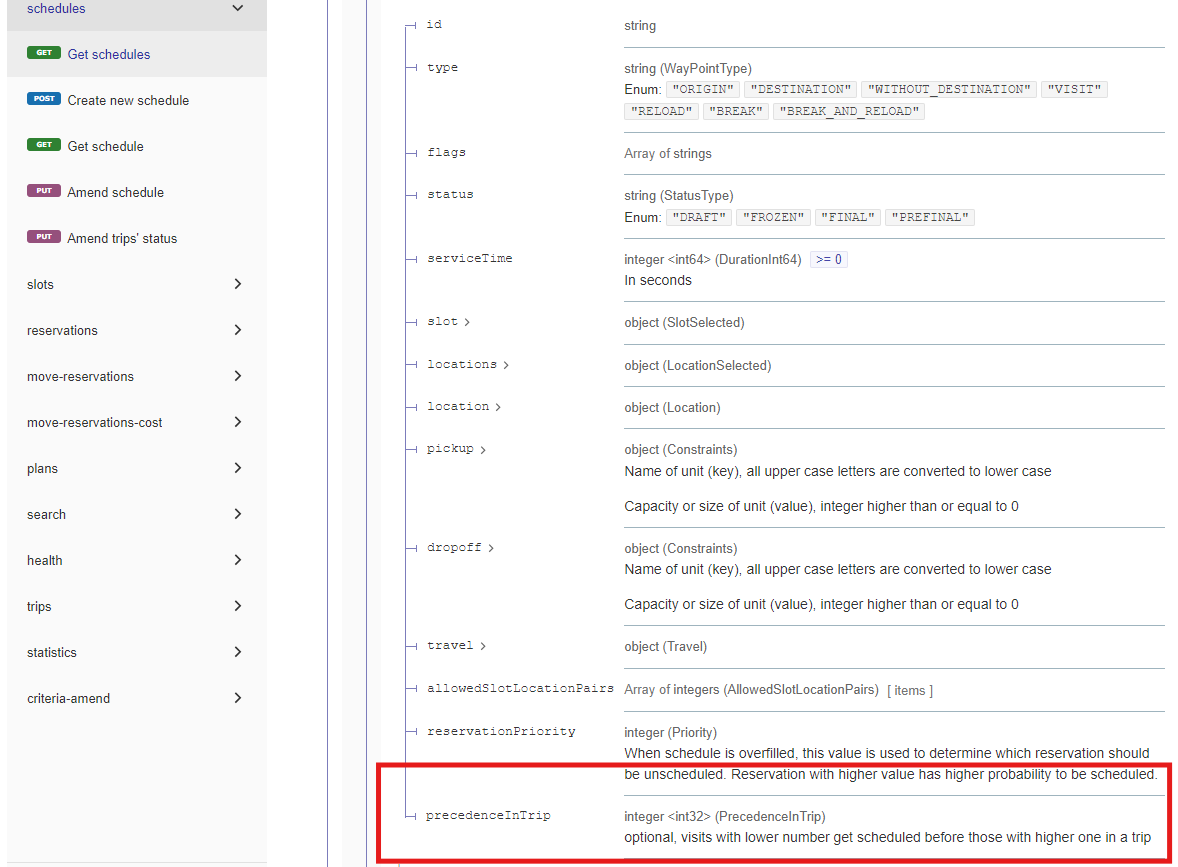Expand the slots sidebar section
1178x867 pixels.
click(237, 284)
